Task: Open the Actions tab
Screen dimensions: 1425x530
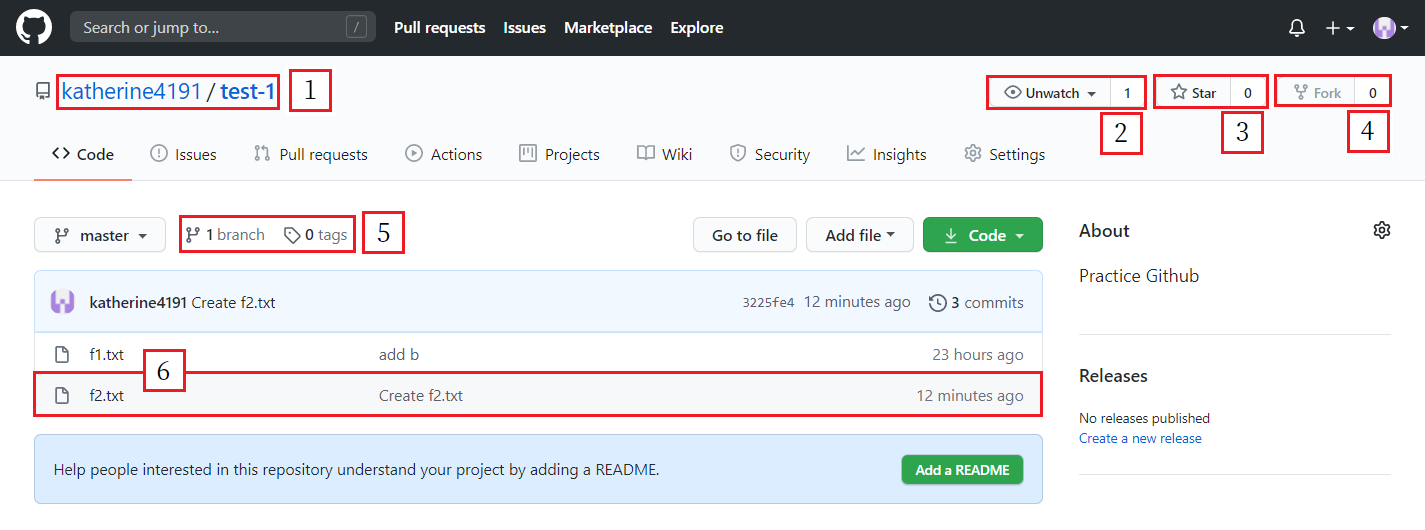Action: coord(444,154)
